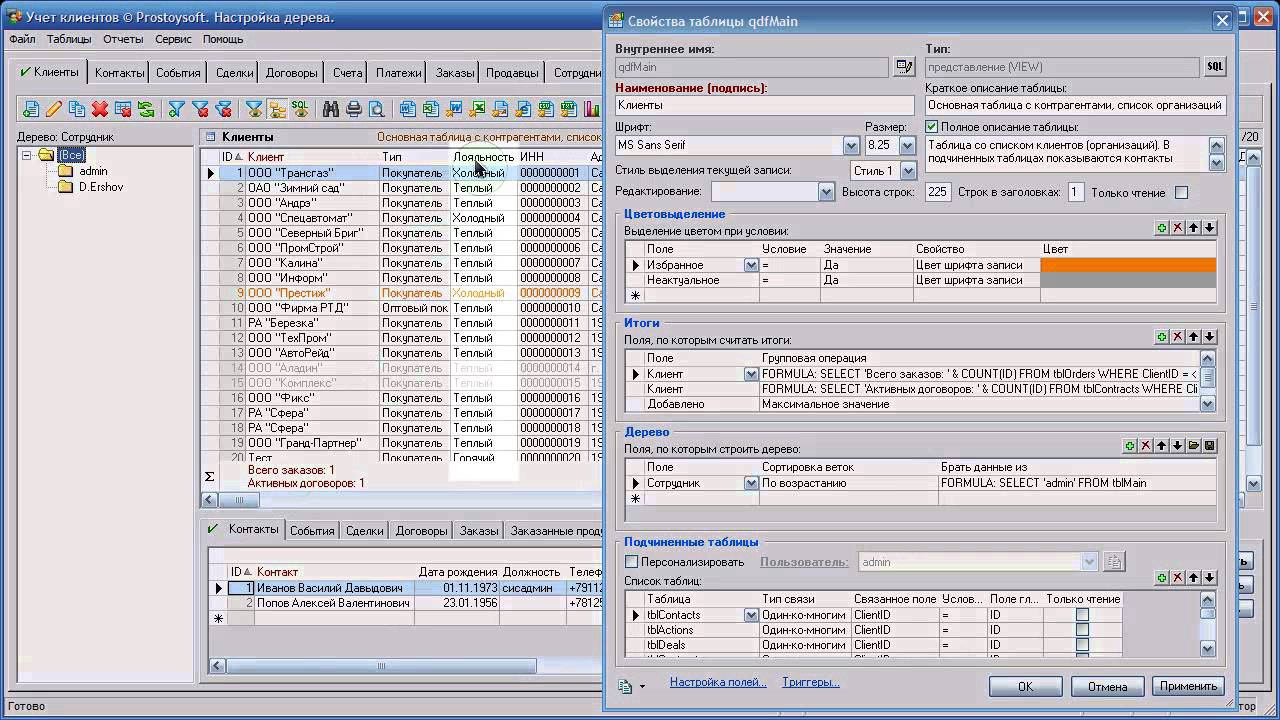1280x720 pixels.
Task: Open the Шрифт font dropdown
Action: tap(851, 146)
